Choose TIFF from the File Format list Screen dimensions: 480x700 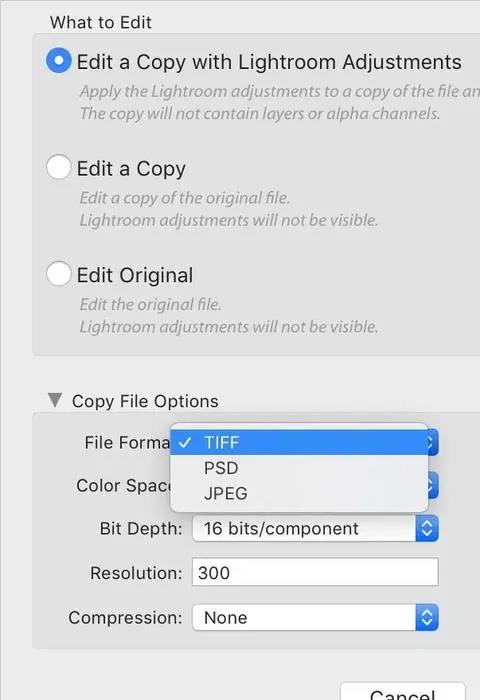point(299,442)
